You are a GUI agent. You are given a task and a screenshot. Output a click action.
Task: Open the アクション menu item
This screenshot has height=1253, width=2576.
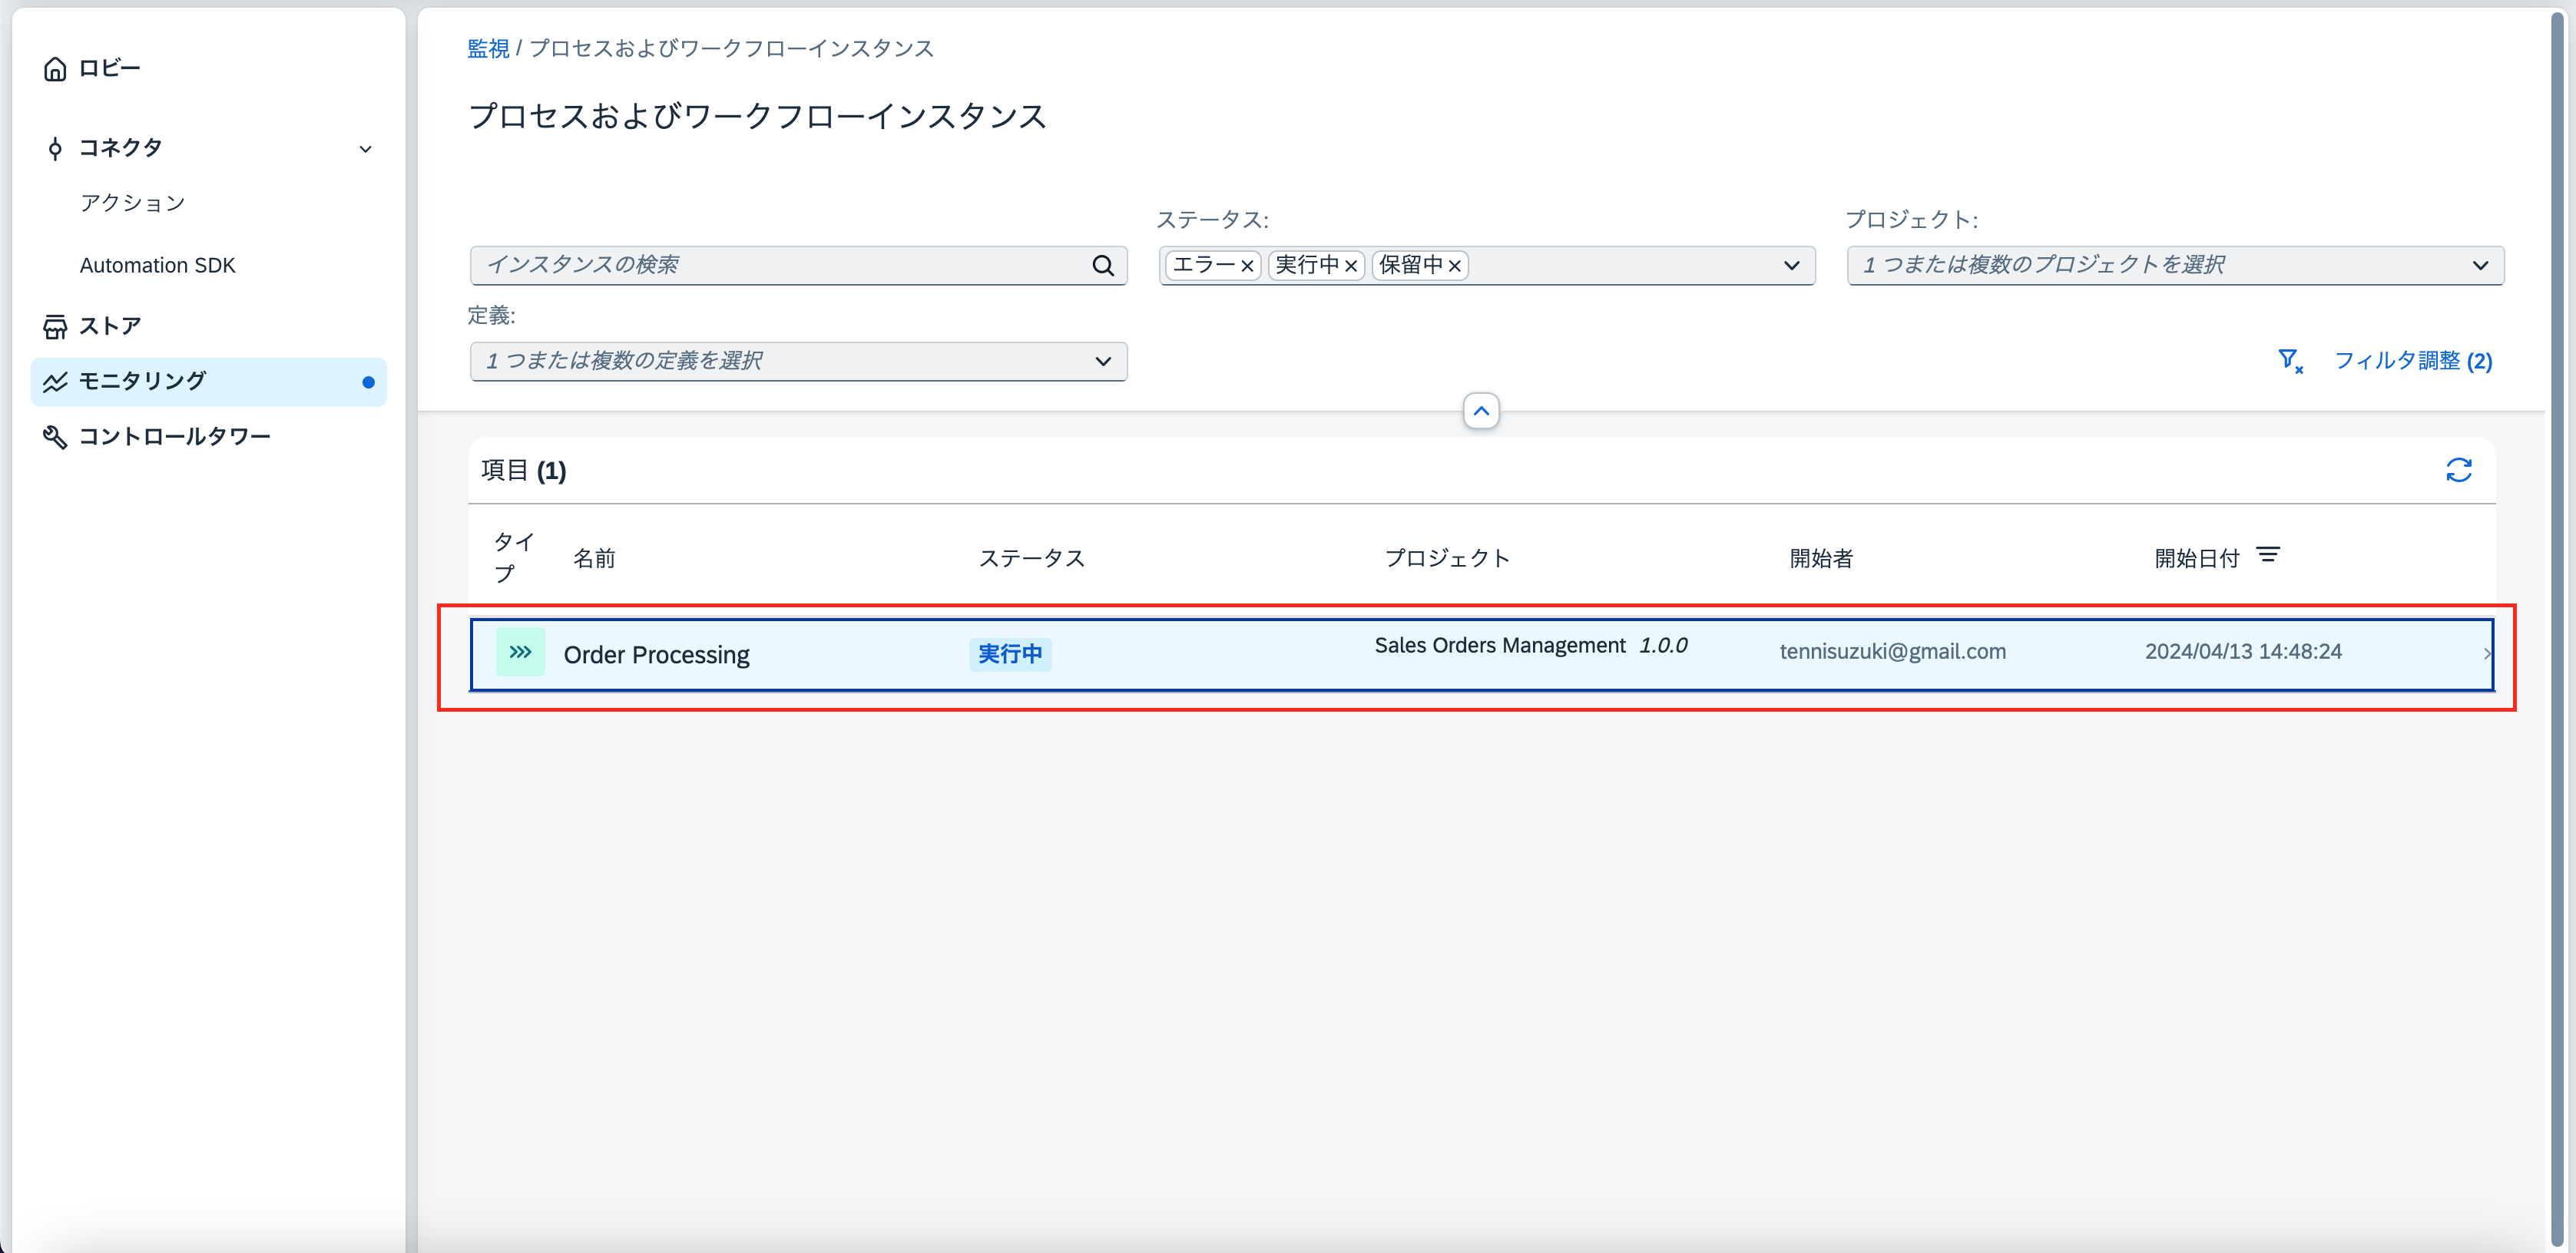133,202
